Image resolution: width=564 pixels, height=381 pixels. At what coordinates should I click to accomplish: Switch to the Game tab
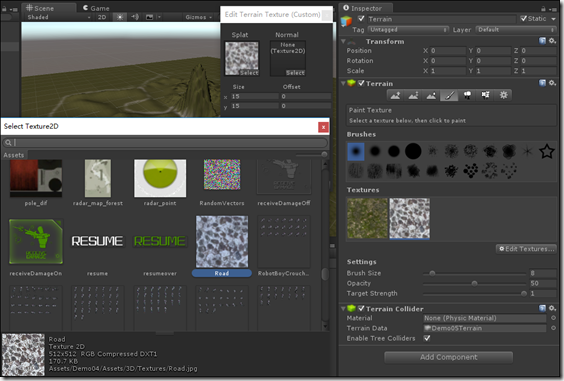click(96, 8)
